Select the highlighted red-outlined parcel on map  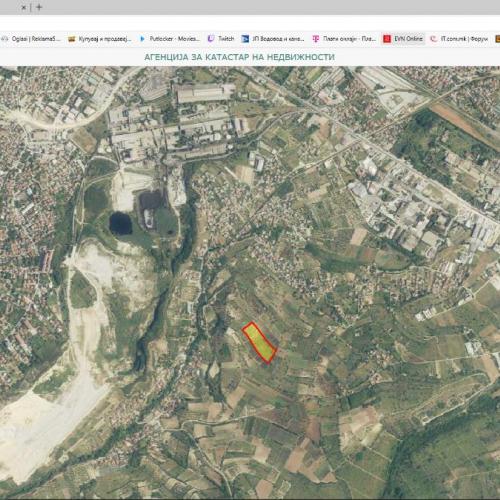pos(260,342)
